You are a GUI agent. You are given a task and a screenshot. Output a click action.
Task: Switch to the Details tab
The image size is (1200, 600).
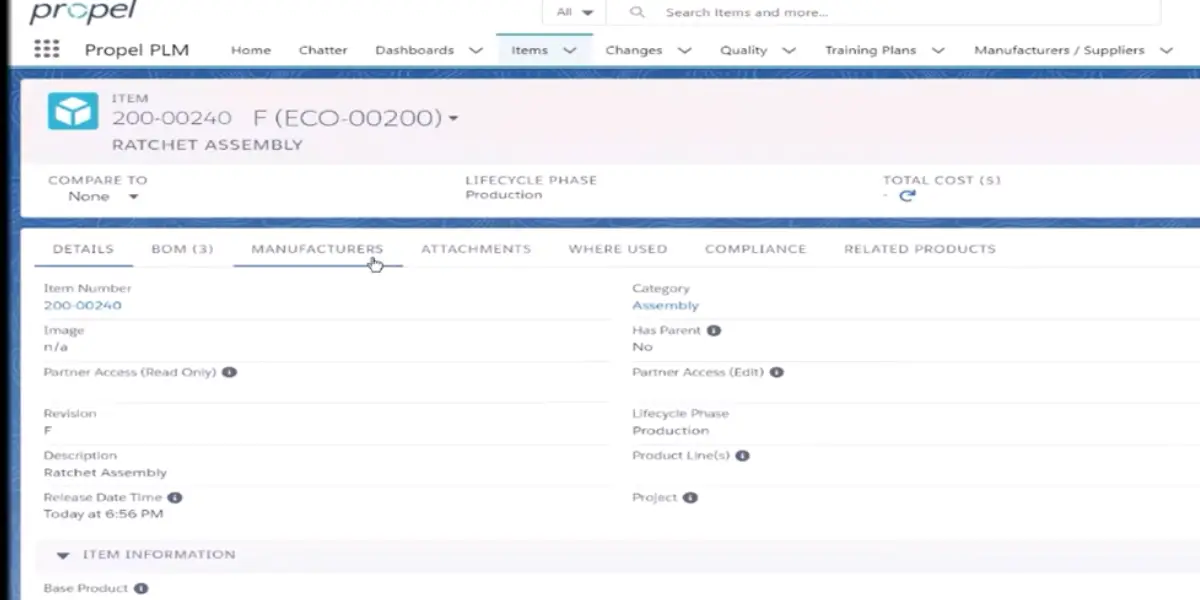coord(83,249)
